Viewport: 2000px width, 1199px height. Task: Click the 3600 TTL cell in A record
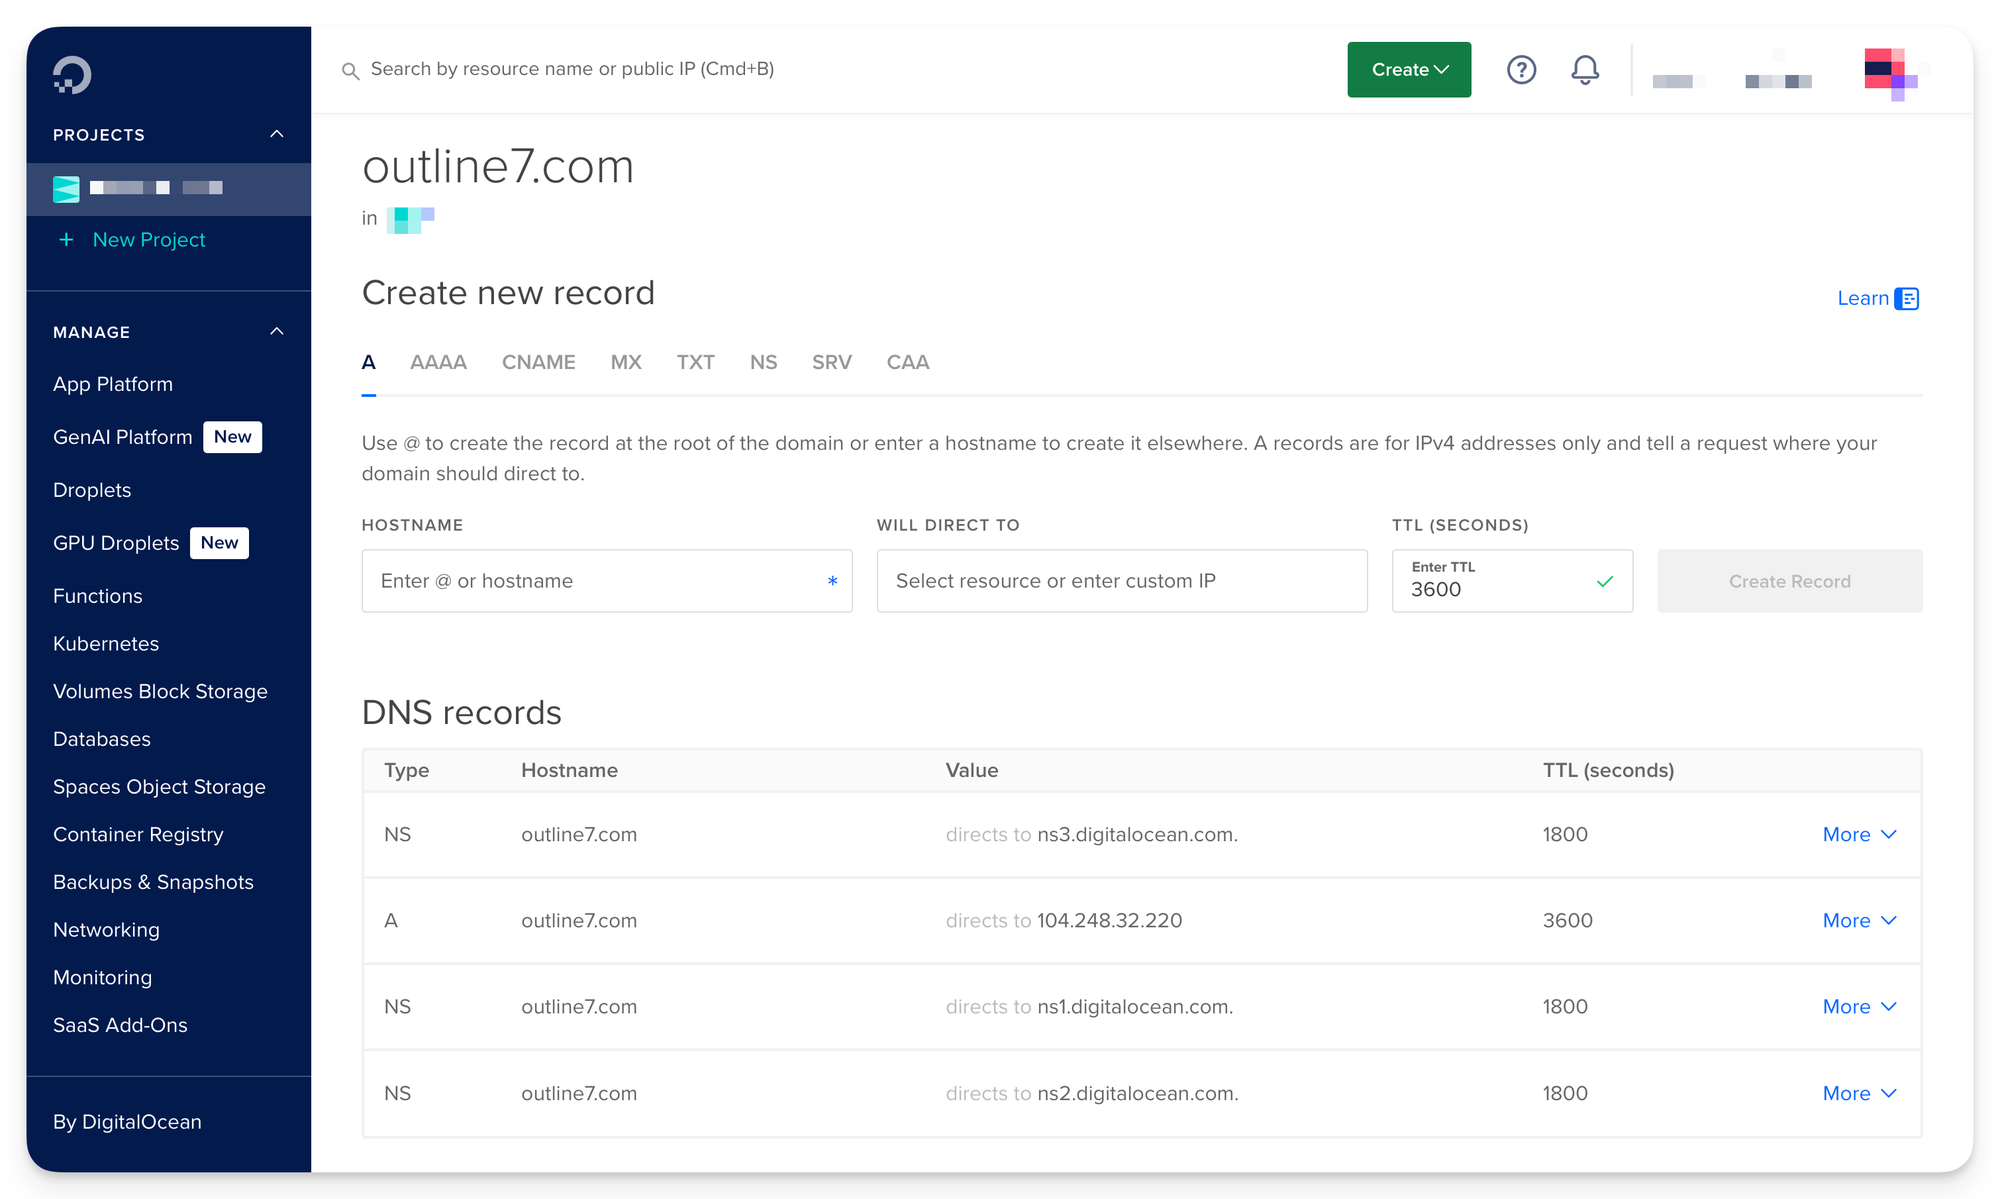1567,921
